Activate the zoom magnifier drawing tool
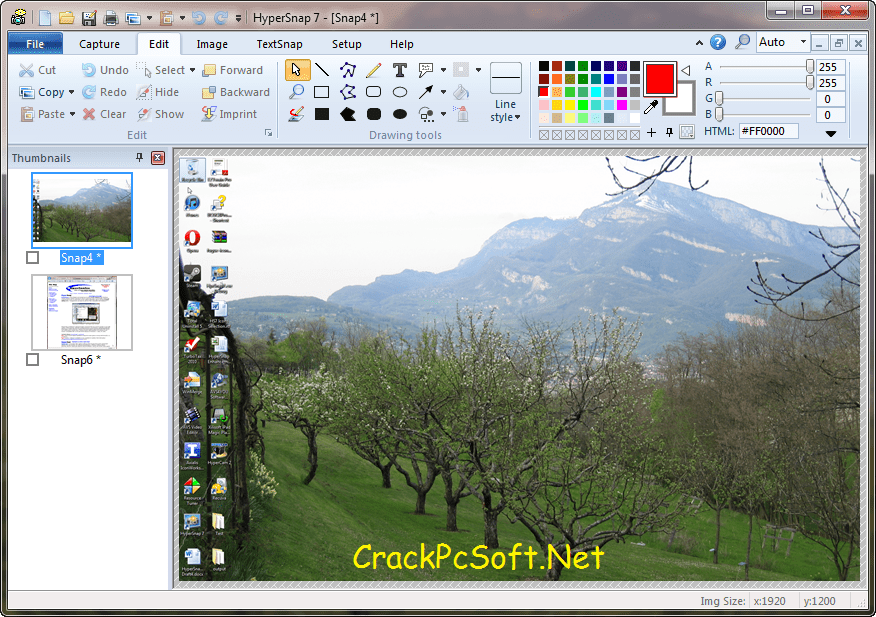 (x=296, y=92)
